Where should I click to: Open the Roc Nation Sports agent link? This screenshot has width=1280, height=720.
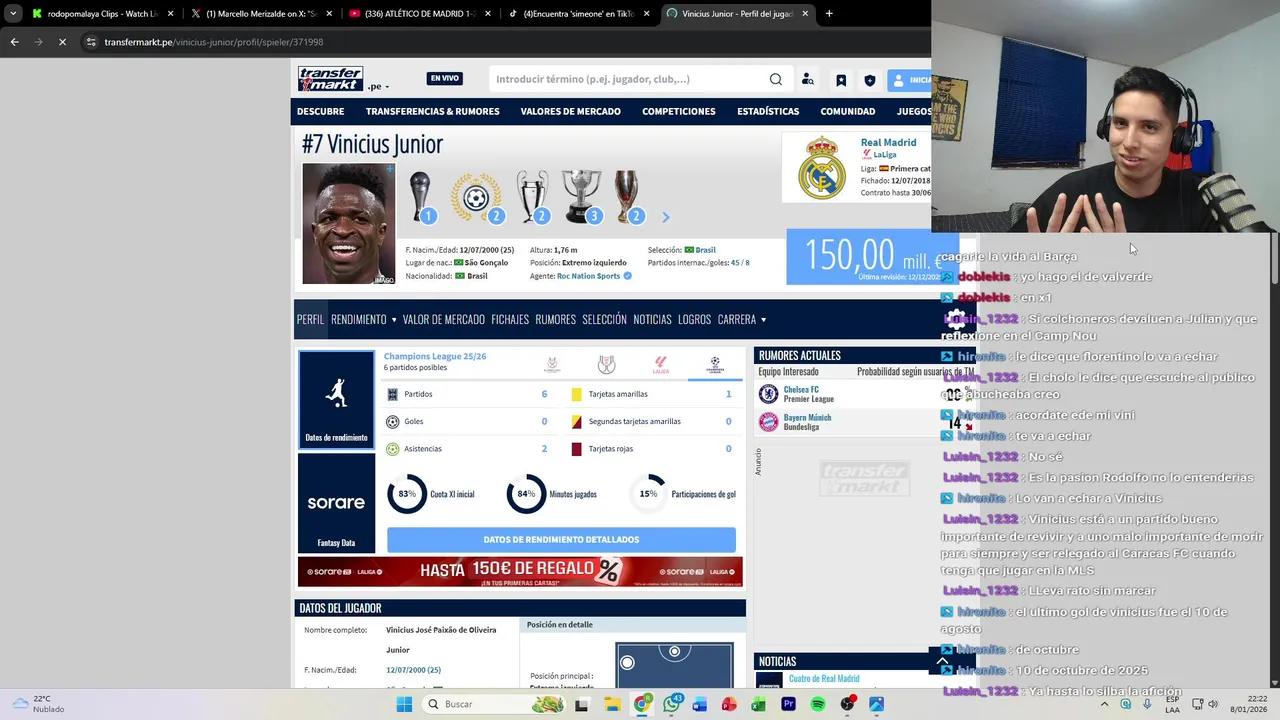[588, 276]
